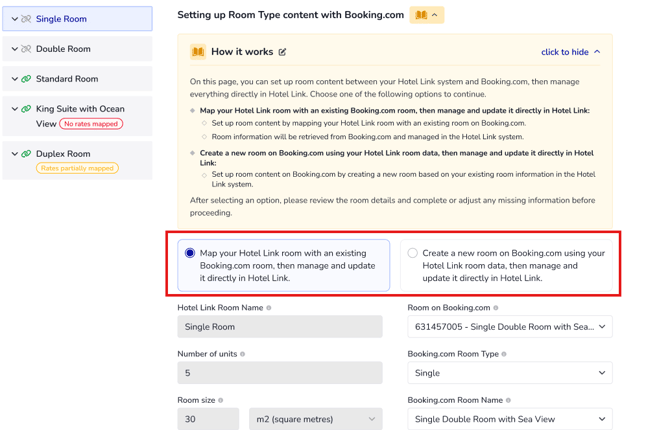This screenshot has height=430, width=670.
Task: Open the Booking.com Room Name dropdown
Action: tap(509, 419)
